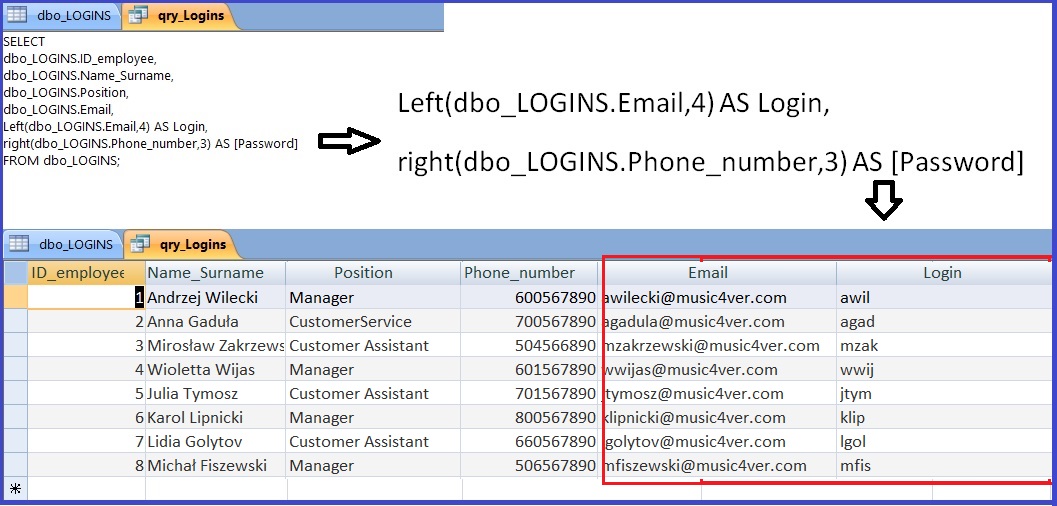Screen dimensions: 1057x506
Task: Select phone number cell 504566890
Action: pyautogui.click(x=555, y=345)
